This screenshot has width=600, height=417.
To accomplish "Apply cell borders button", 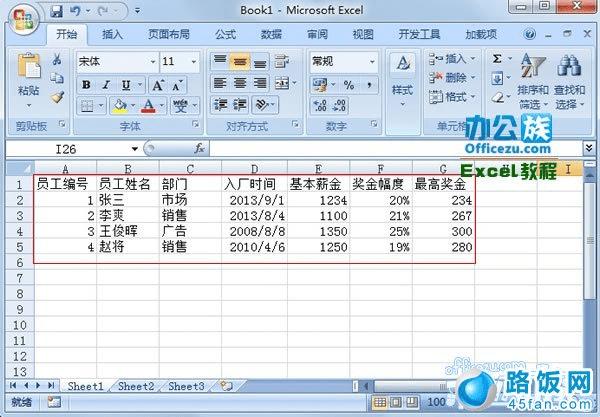I will tap(87, 106).
